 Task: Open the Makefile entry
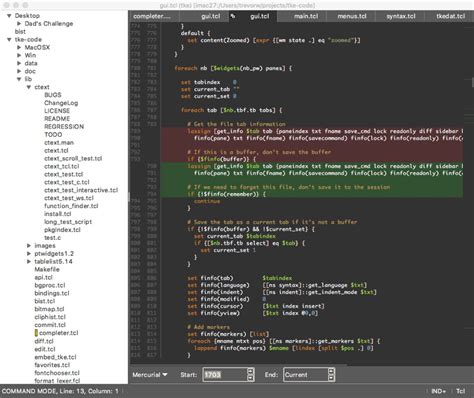click(x=47, y=269)
